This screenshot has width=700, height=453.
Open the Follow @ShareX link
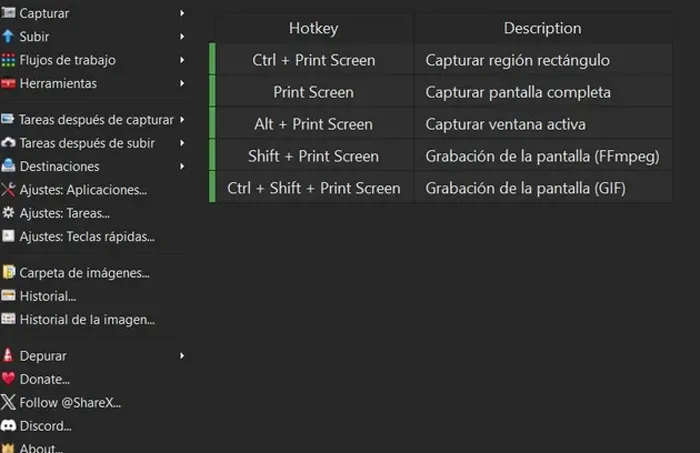pos(70,403)
